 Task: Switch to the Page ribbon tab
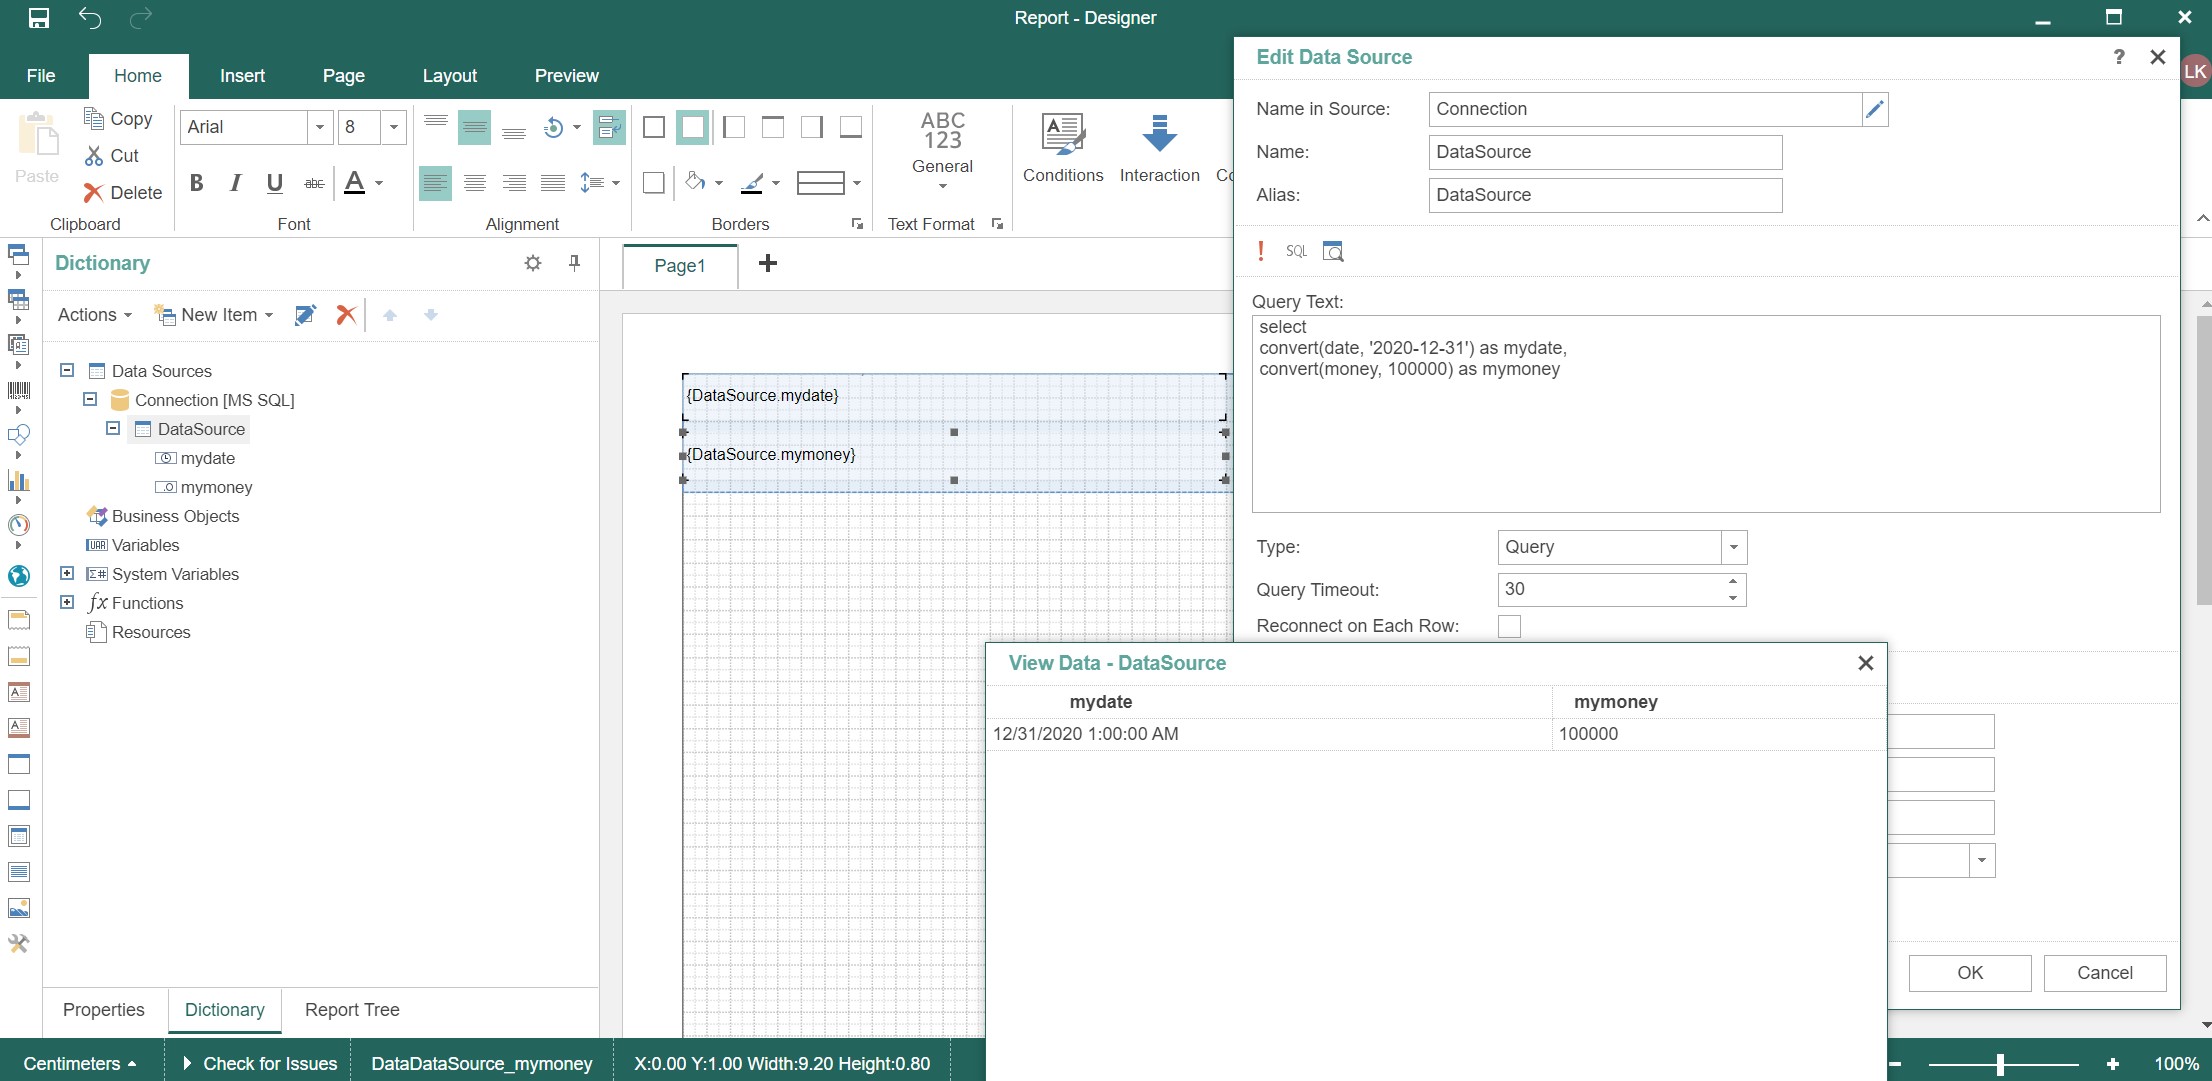pyautogui.click(x=344, y=76)
